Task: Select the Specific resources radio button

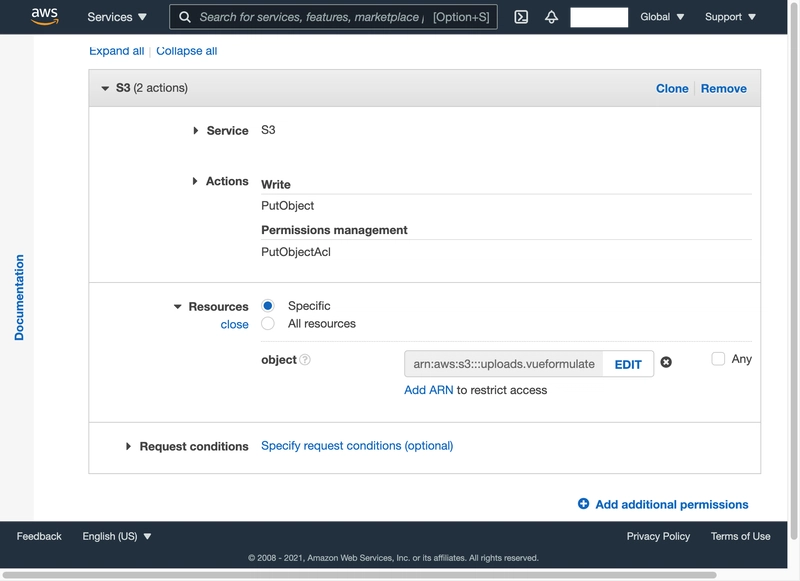Action: [x=268, y=306]
